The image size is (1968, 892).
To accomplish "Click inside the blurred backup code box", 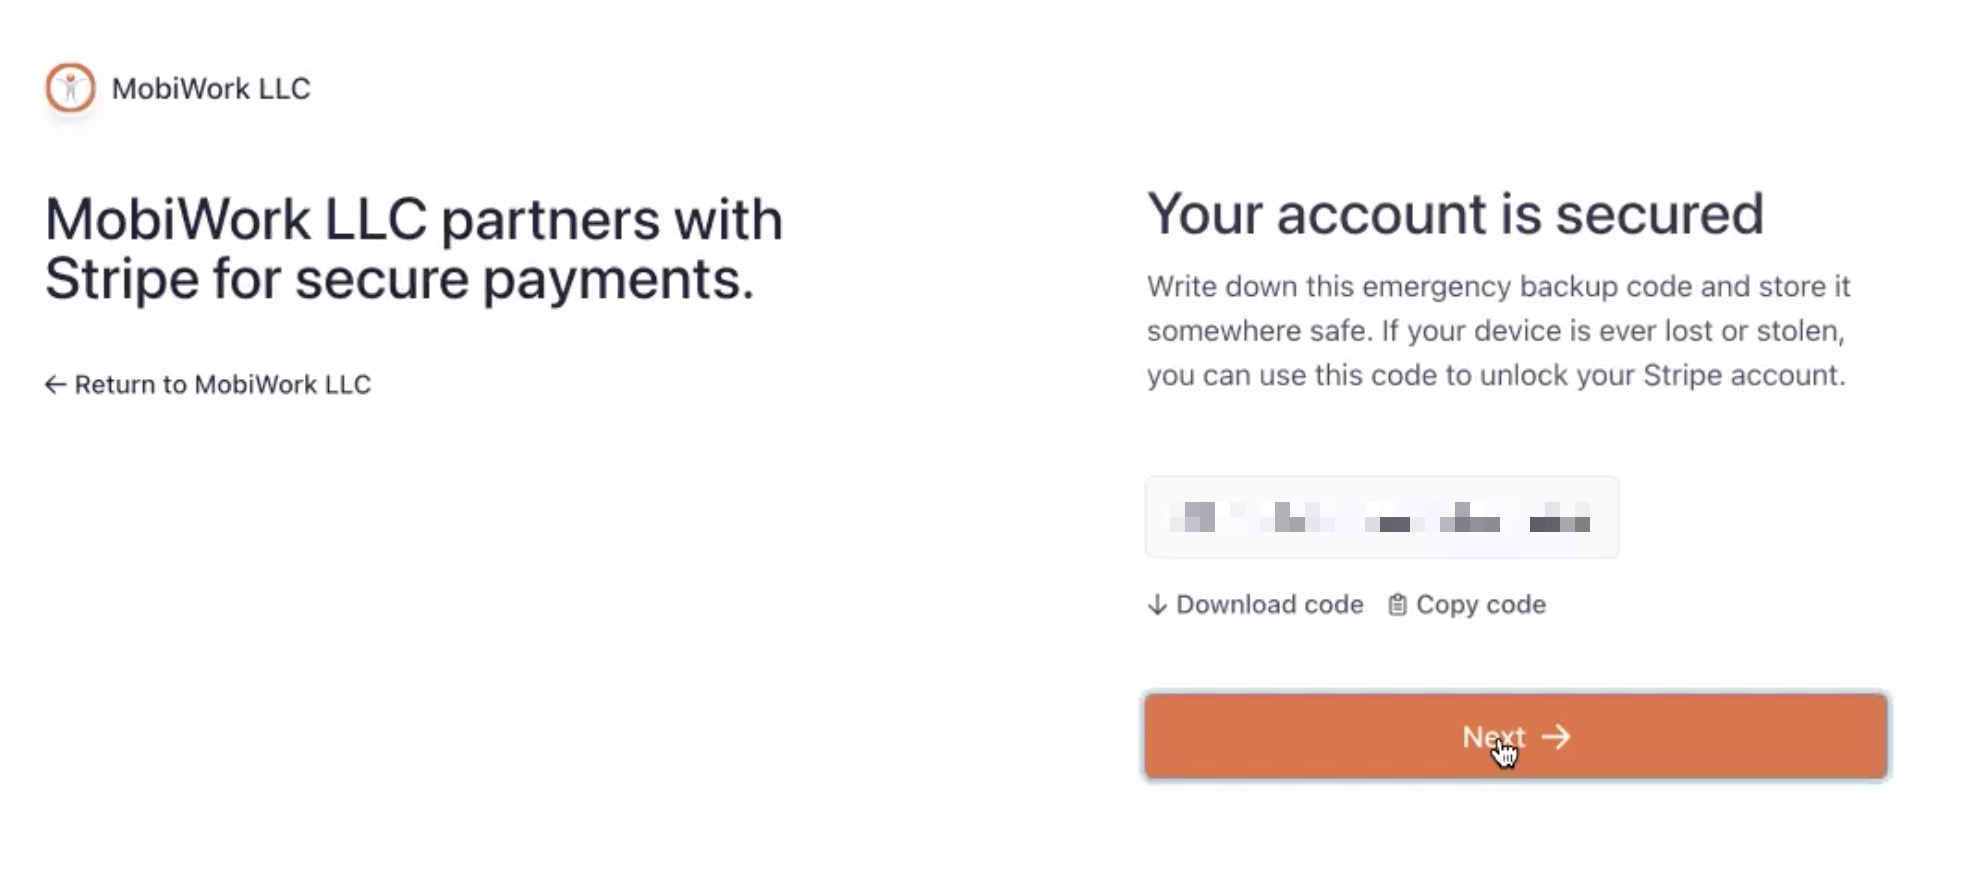I will [1381, 517].
